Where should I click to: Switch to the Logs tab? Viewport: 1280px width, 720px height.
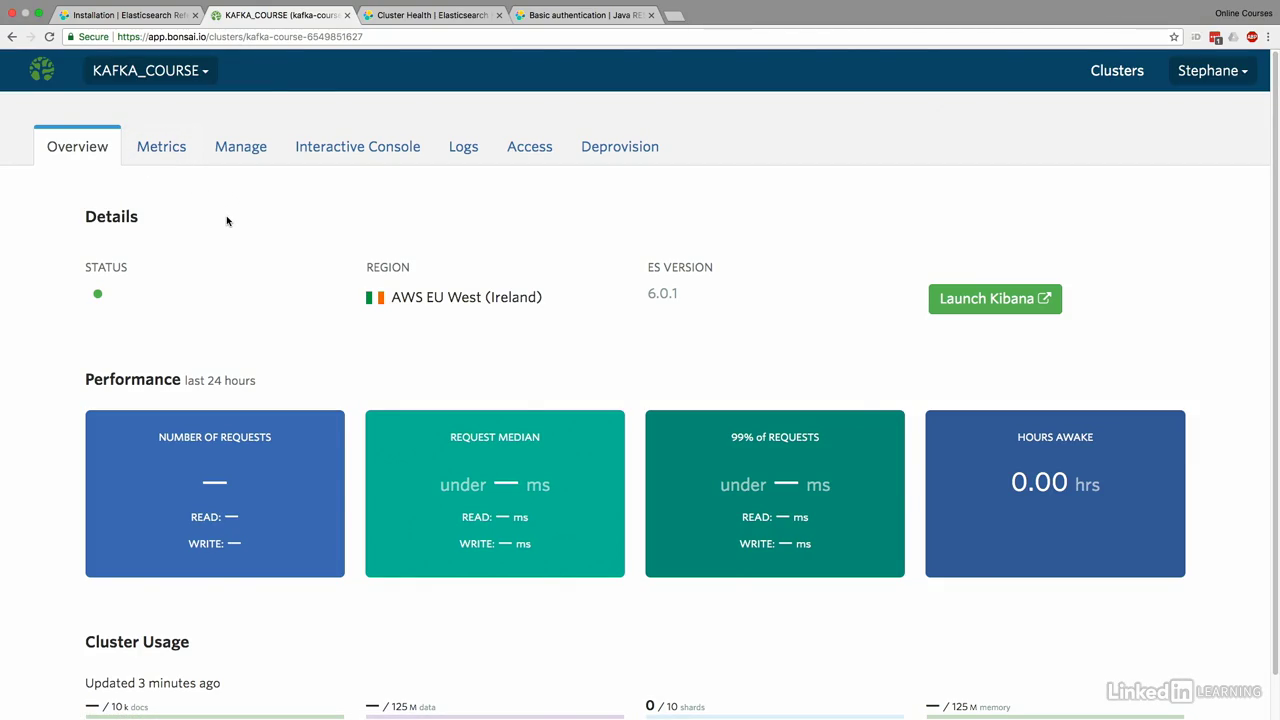[x=463, y=146]
